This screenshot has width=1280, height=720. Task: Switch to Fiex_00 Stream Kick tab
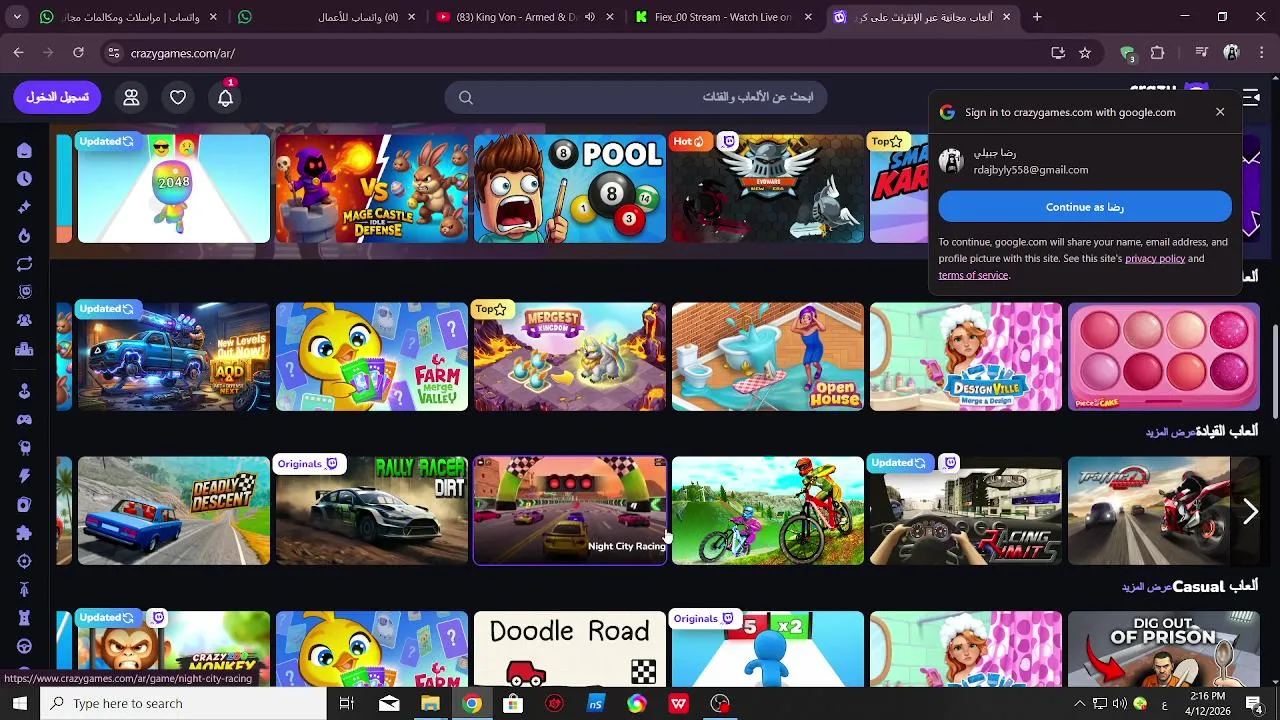722,17
